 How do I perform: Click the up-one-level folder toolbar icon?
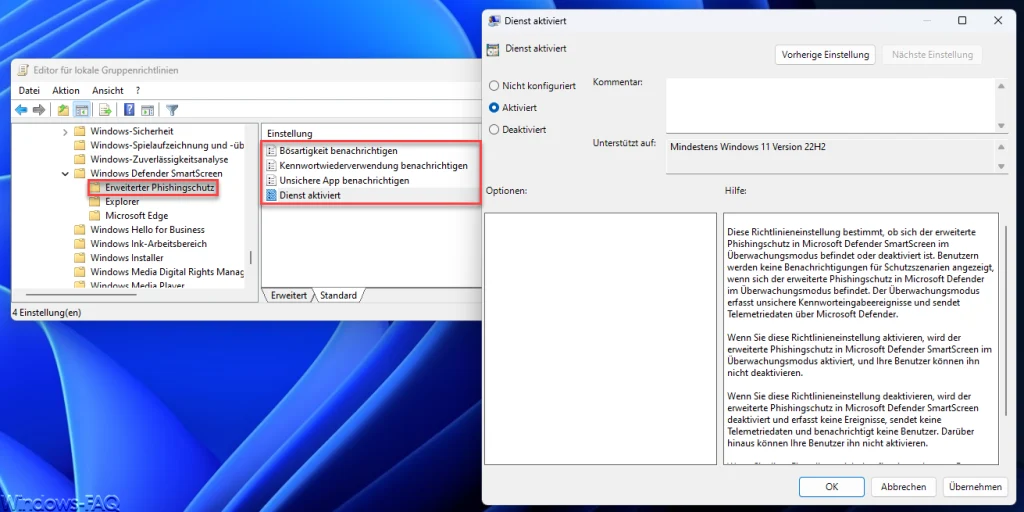click(x=63, y=110)
